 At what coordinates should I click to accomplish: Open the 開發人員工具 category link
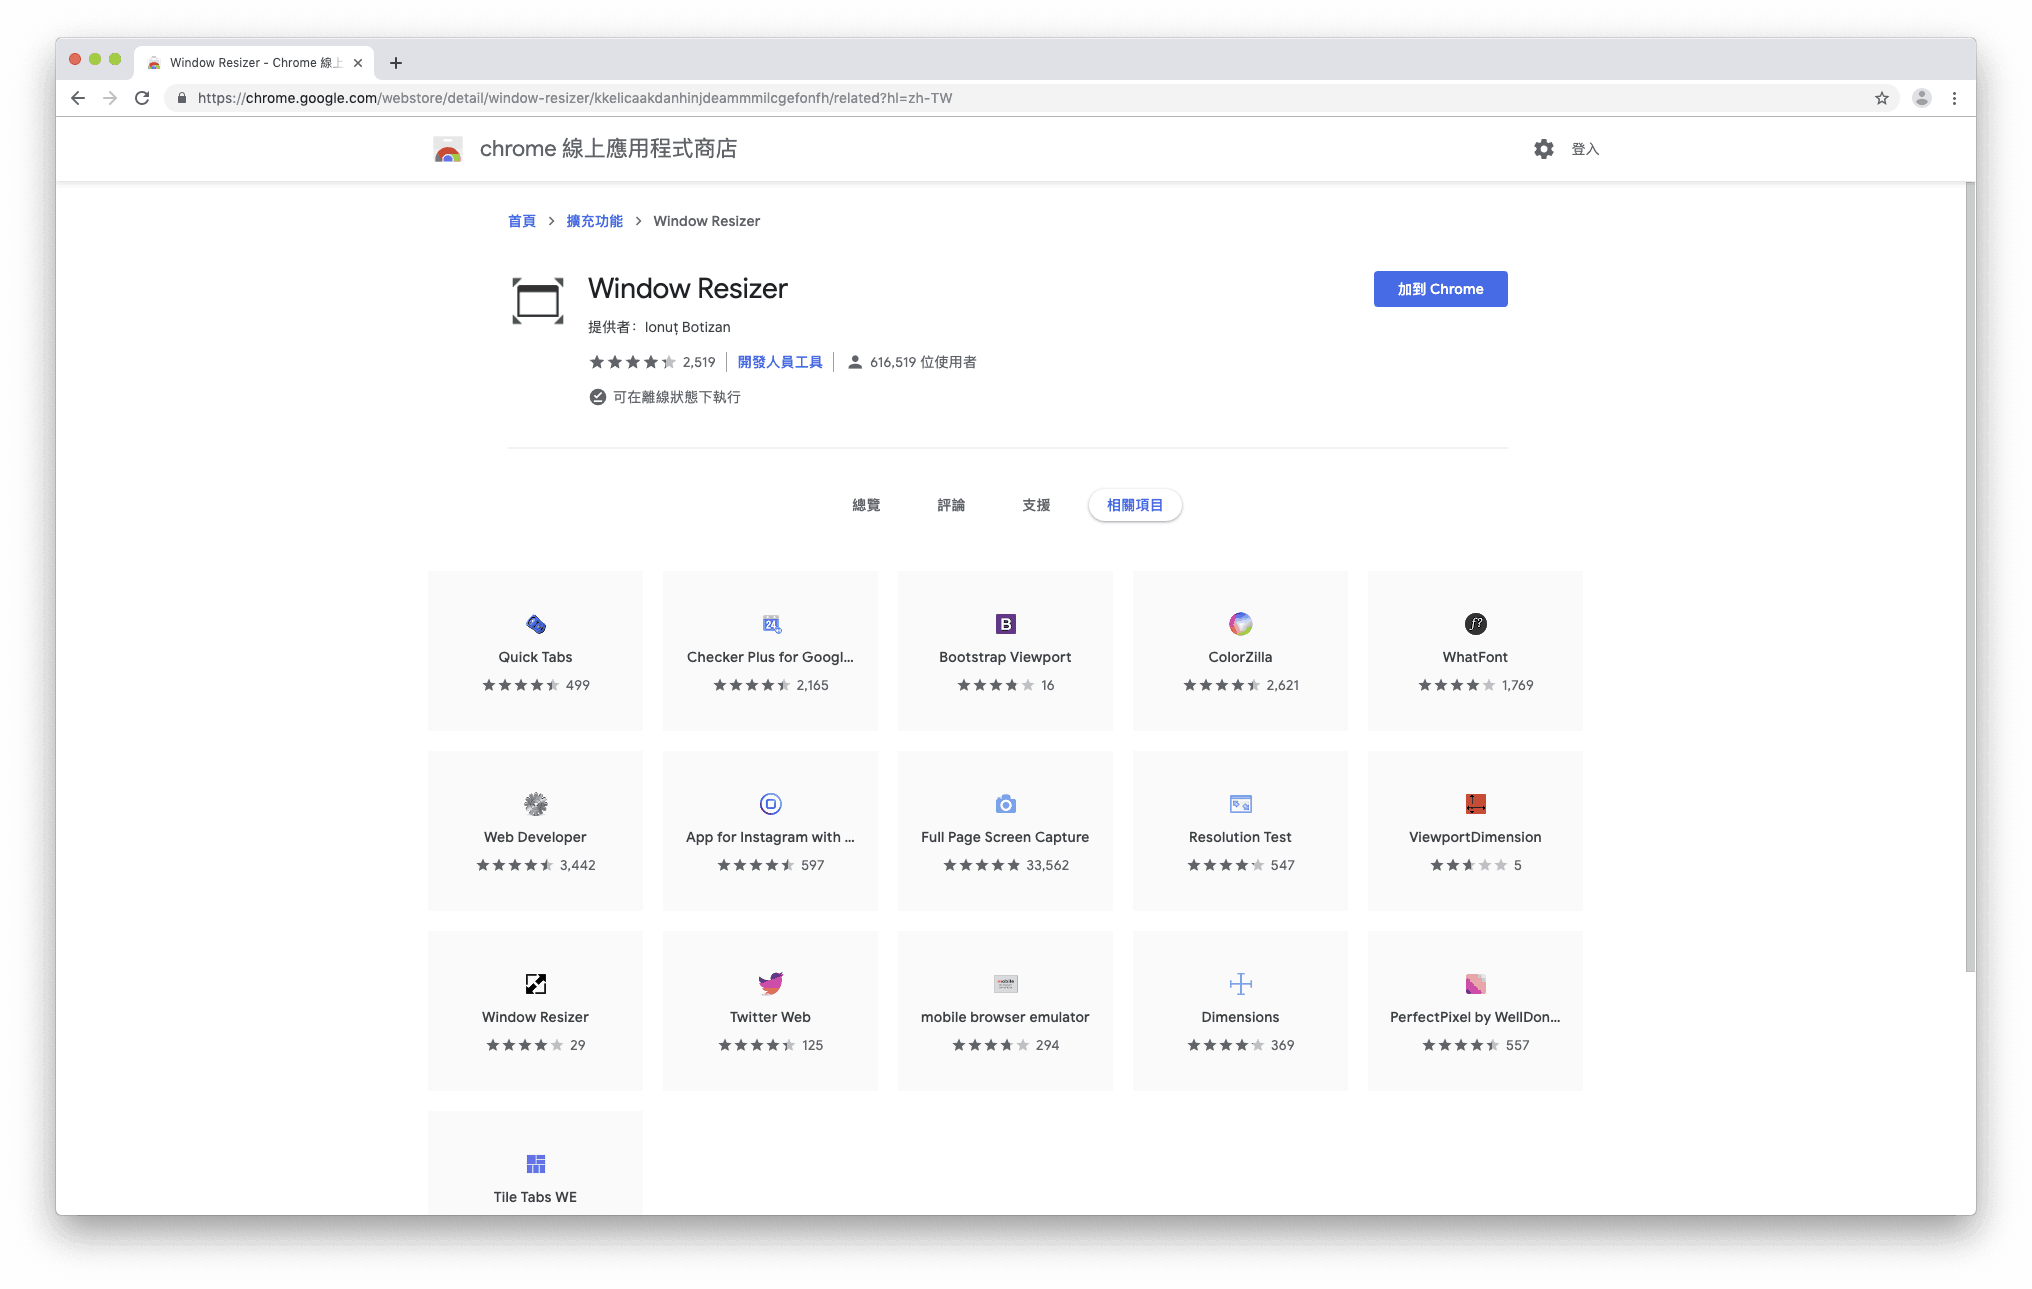pos(780,362)
